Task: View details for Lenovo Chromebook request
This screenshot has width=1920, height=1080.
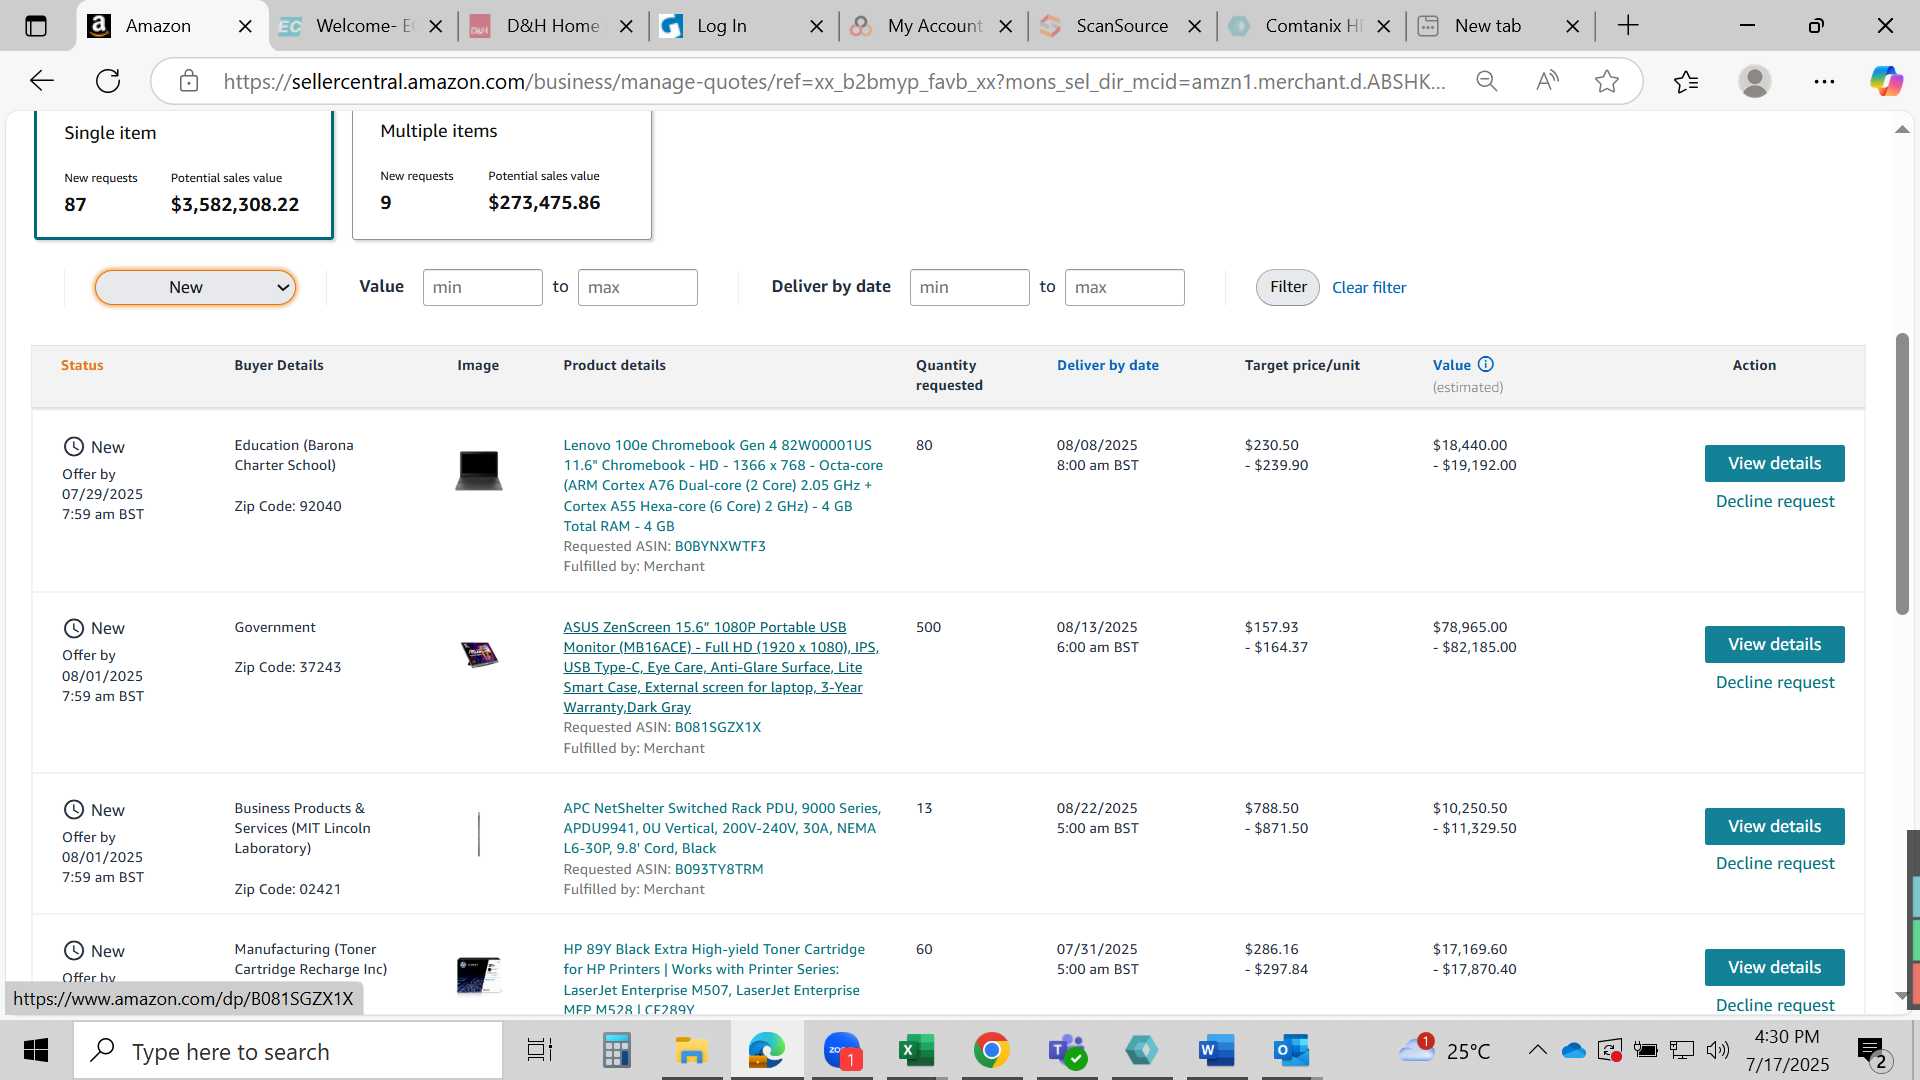Action: (x=1774, y=464)
